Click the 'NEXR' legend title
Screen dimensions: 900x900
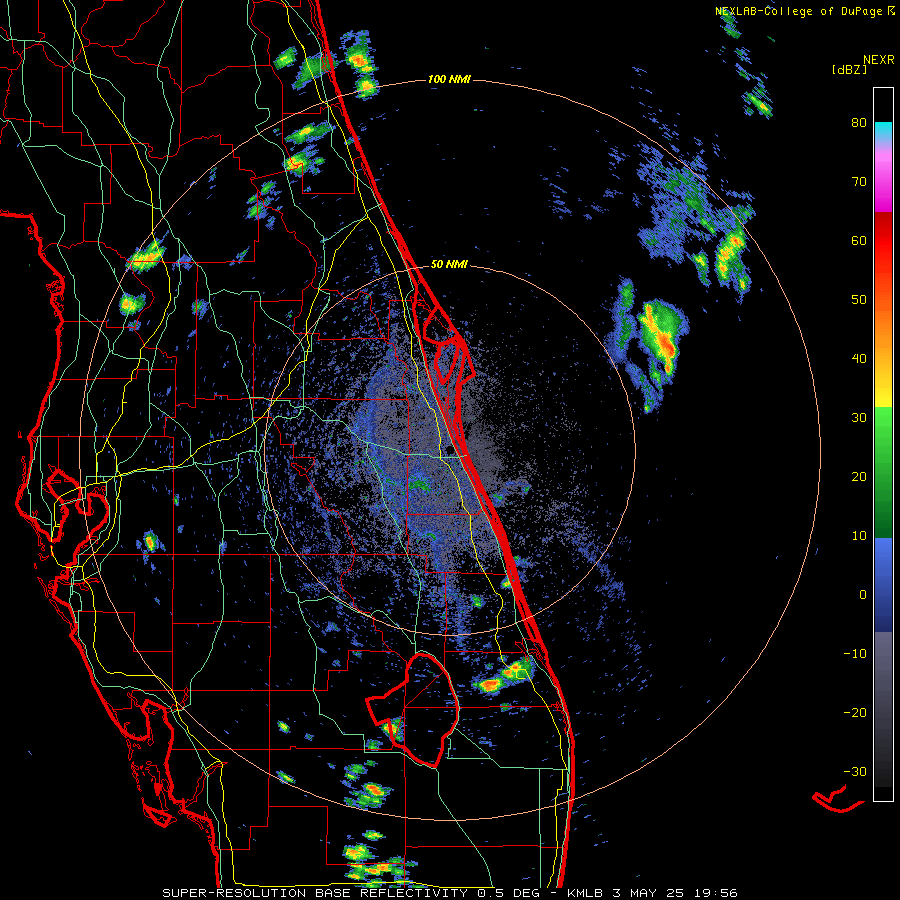point(878,60)
